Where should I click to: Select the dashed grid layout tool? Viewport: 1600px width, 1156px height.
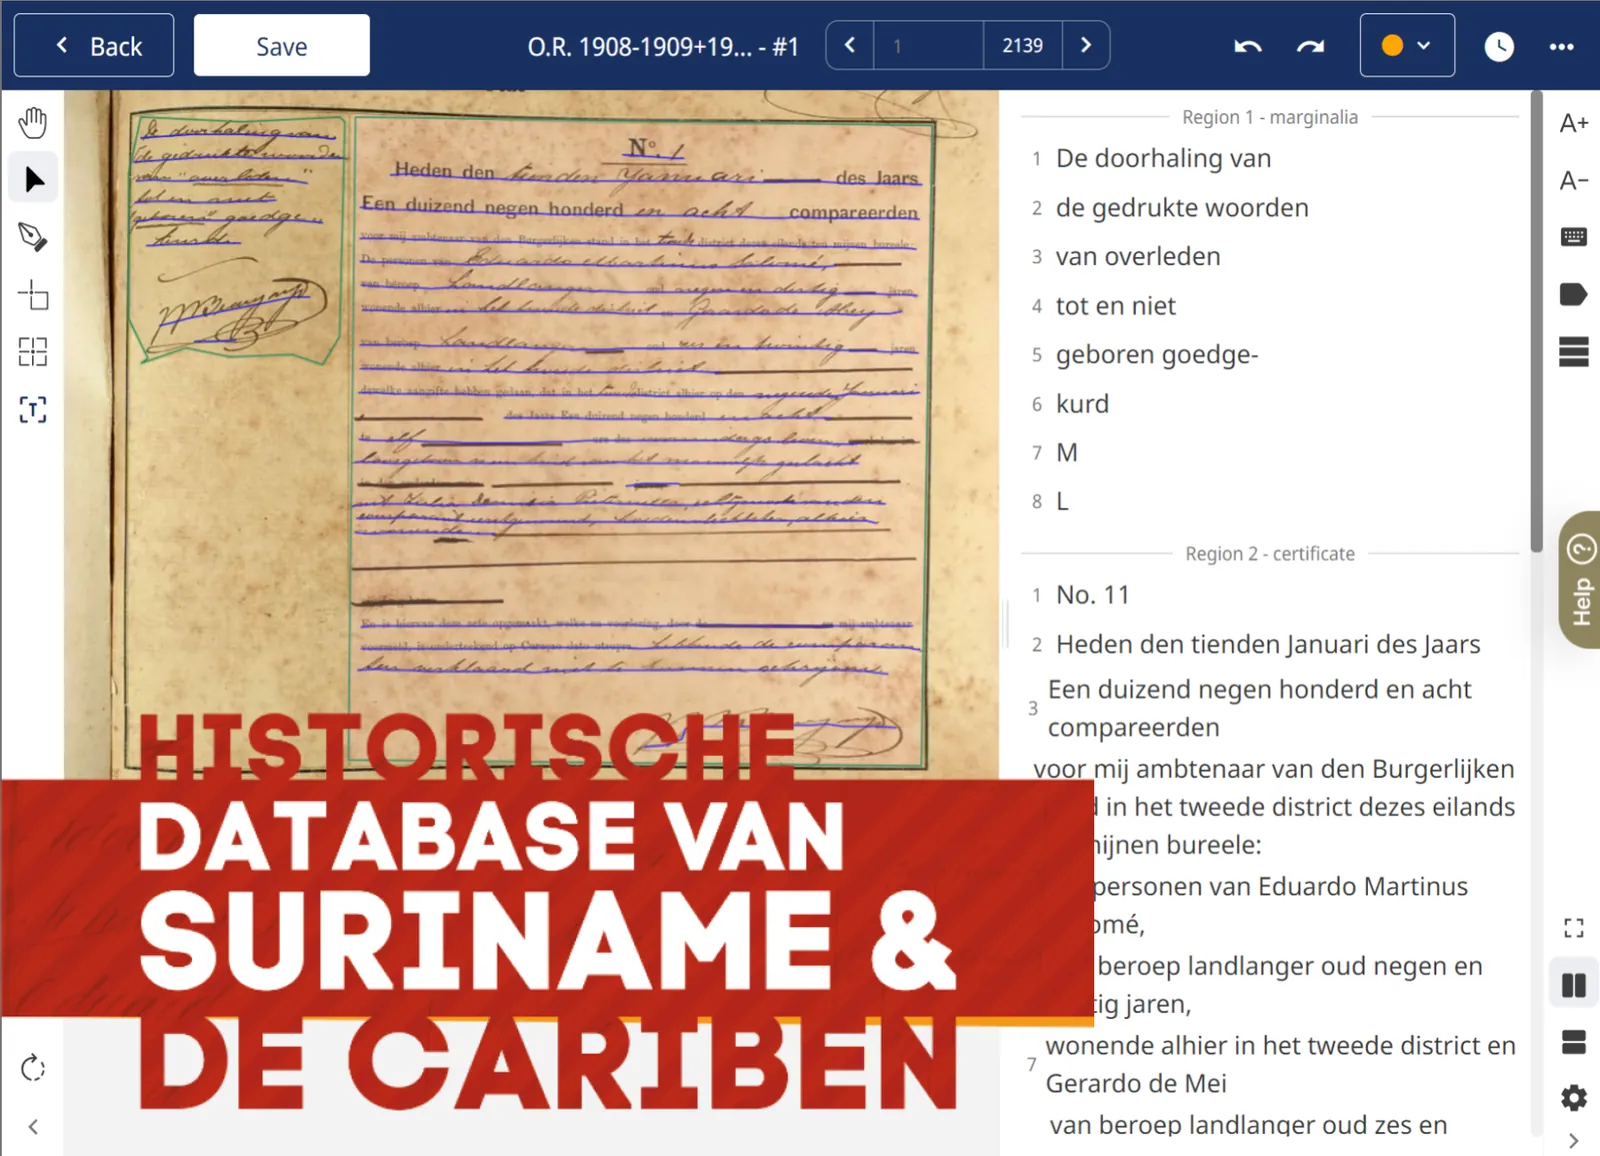coord(33,352)
